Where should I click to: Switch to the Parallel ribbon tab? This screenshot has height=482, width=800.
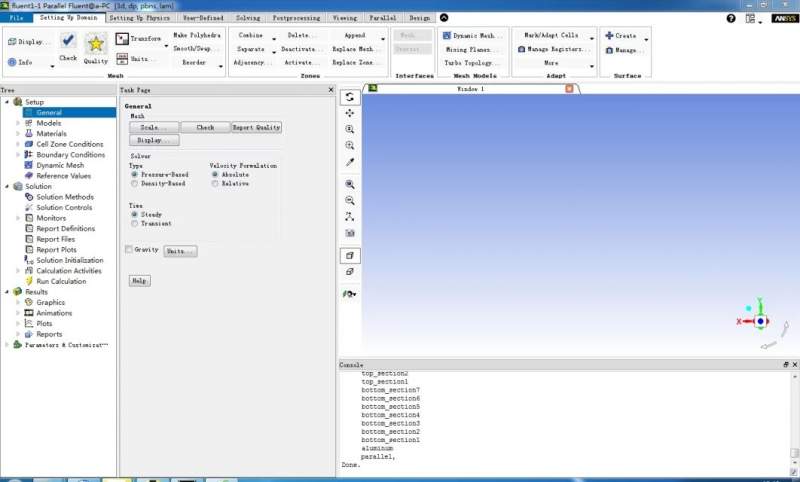pos(383,18)
